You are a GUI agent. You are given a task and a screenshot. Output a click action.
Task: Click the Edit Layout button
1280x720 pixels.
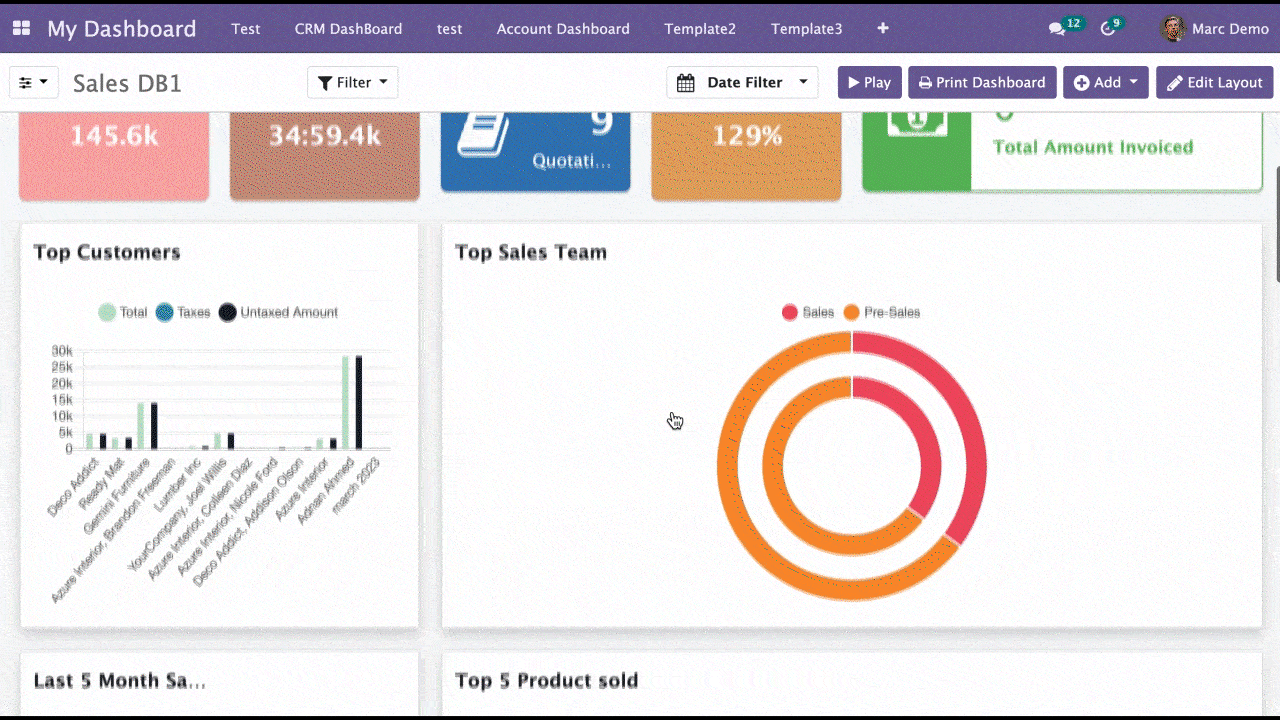pyautogui.click(x=1214, y=83)
